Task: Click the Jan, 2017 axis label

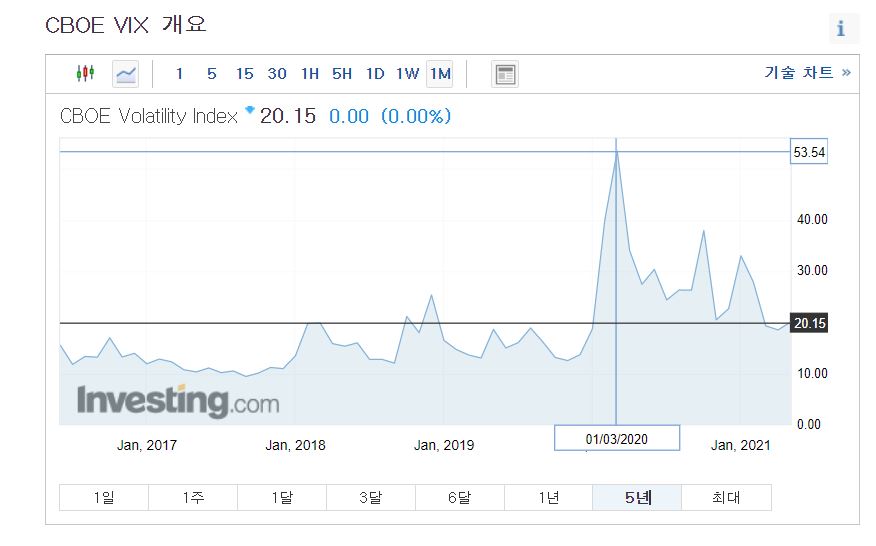Action: pos(147,445)
